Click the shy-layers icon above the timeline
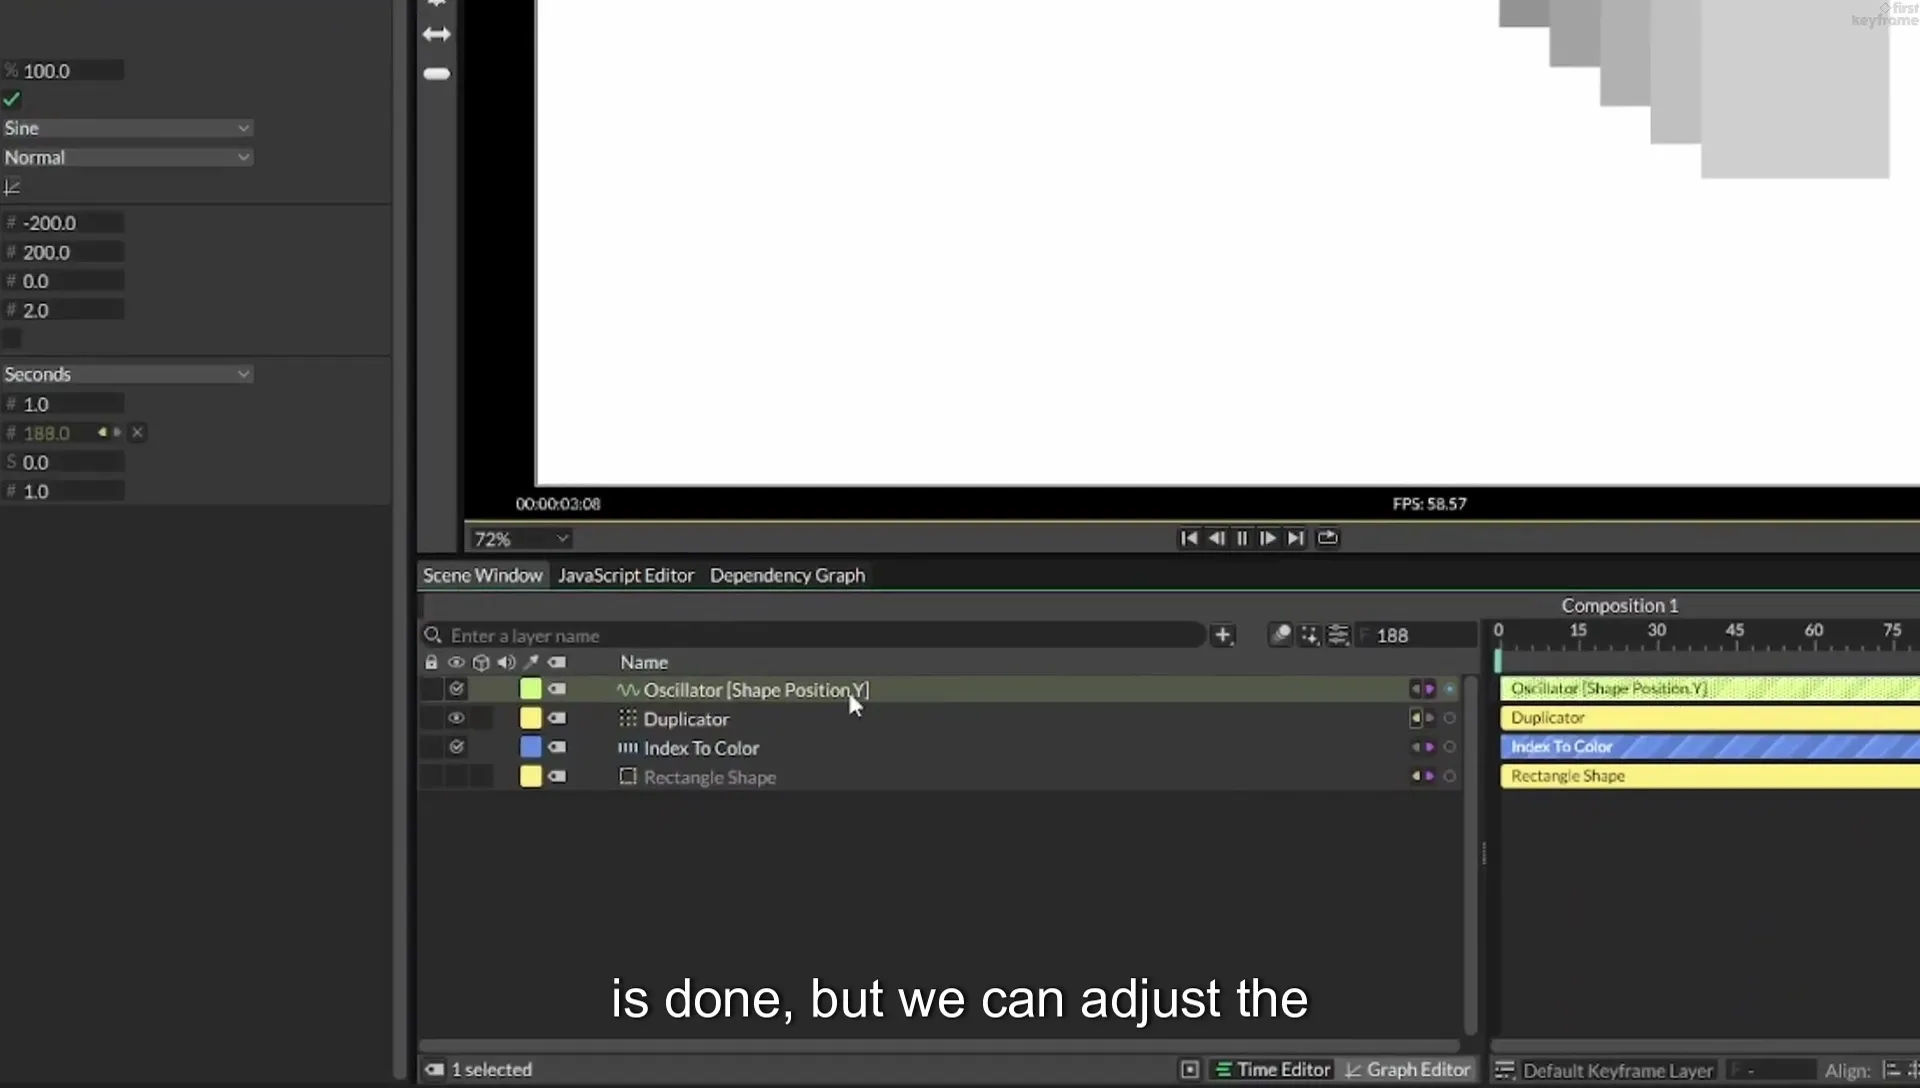The width and height of the screenshot is (1920, 1088). point(1280,635)
